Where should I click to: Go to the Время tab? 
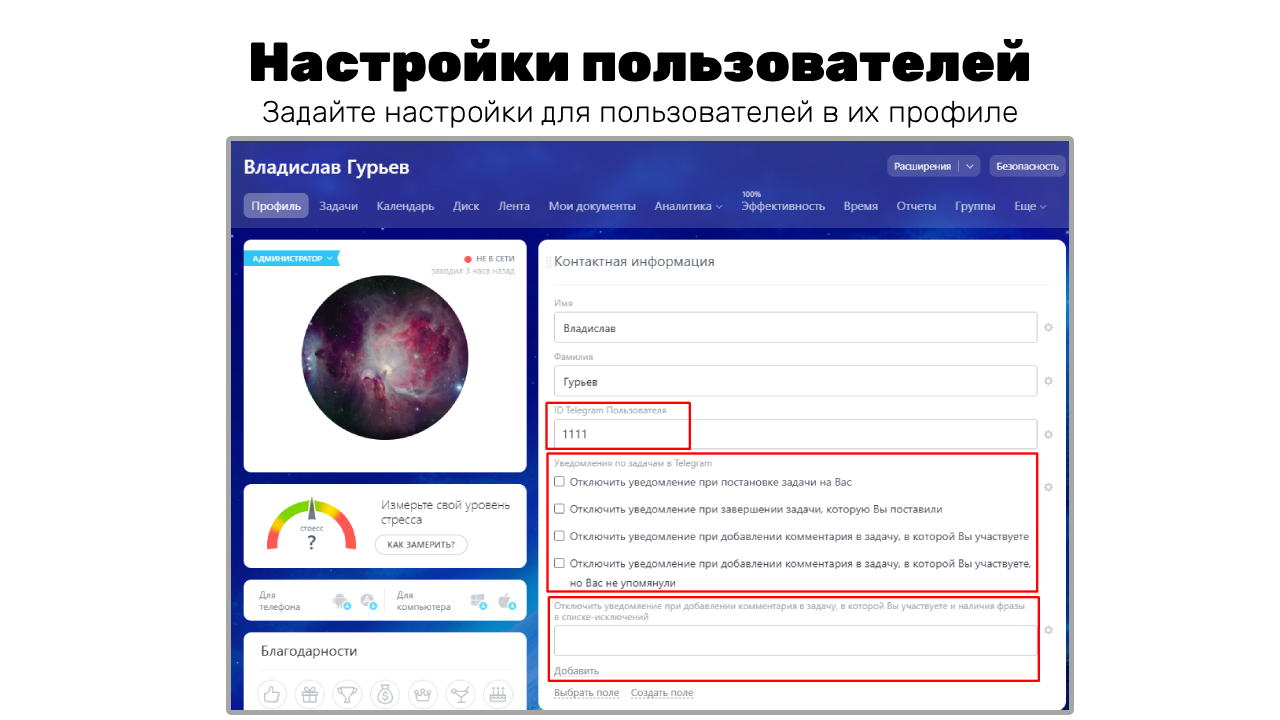pyautogui.click(x=860, y=206)
